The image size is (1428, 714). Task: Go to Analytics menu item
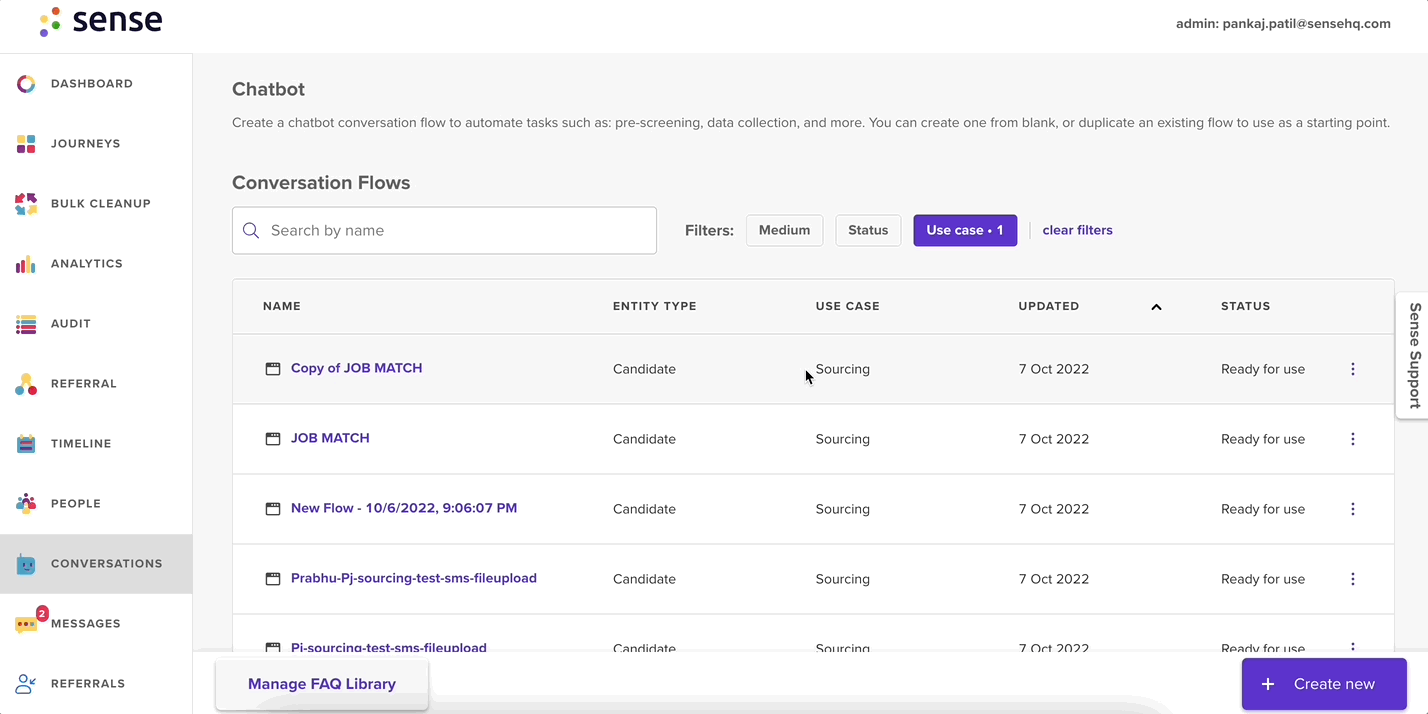(86, 264)
